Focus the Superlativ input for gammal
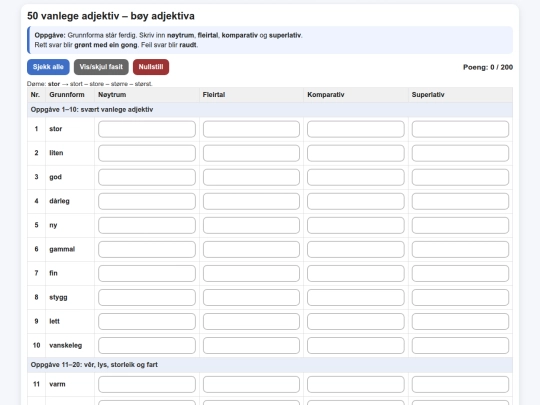 pos(460,249)
